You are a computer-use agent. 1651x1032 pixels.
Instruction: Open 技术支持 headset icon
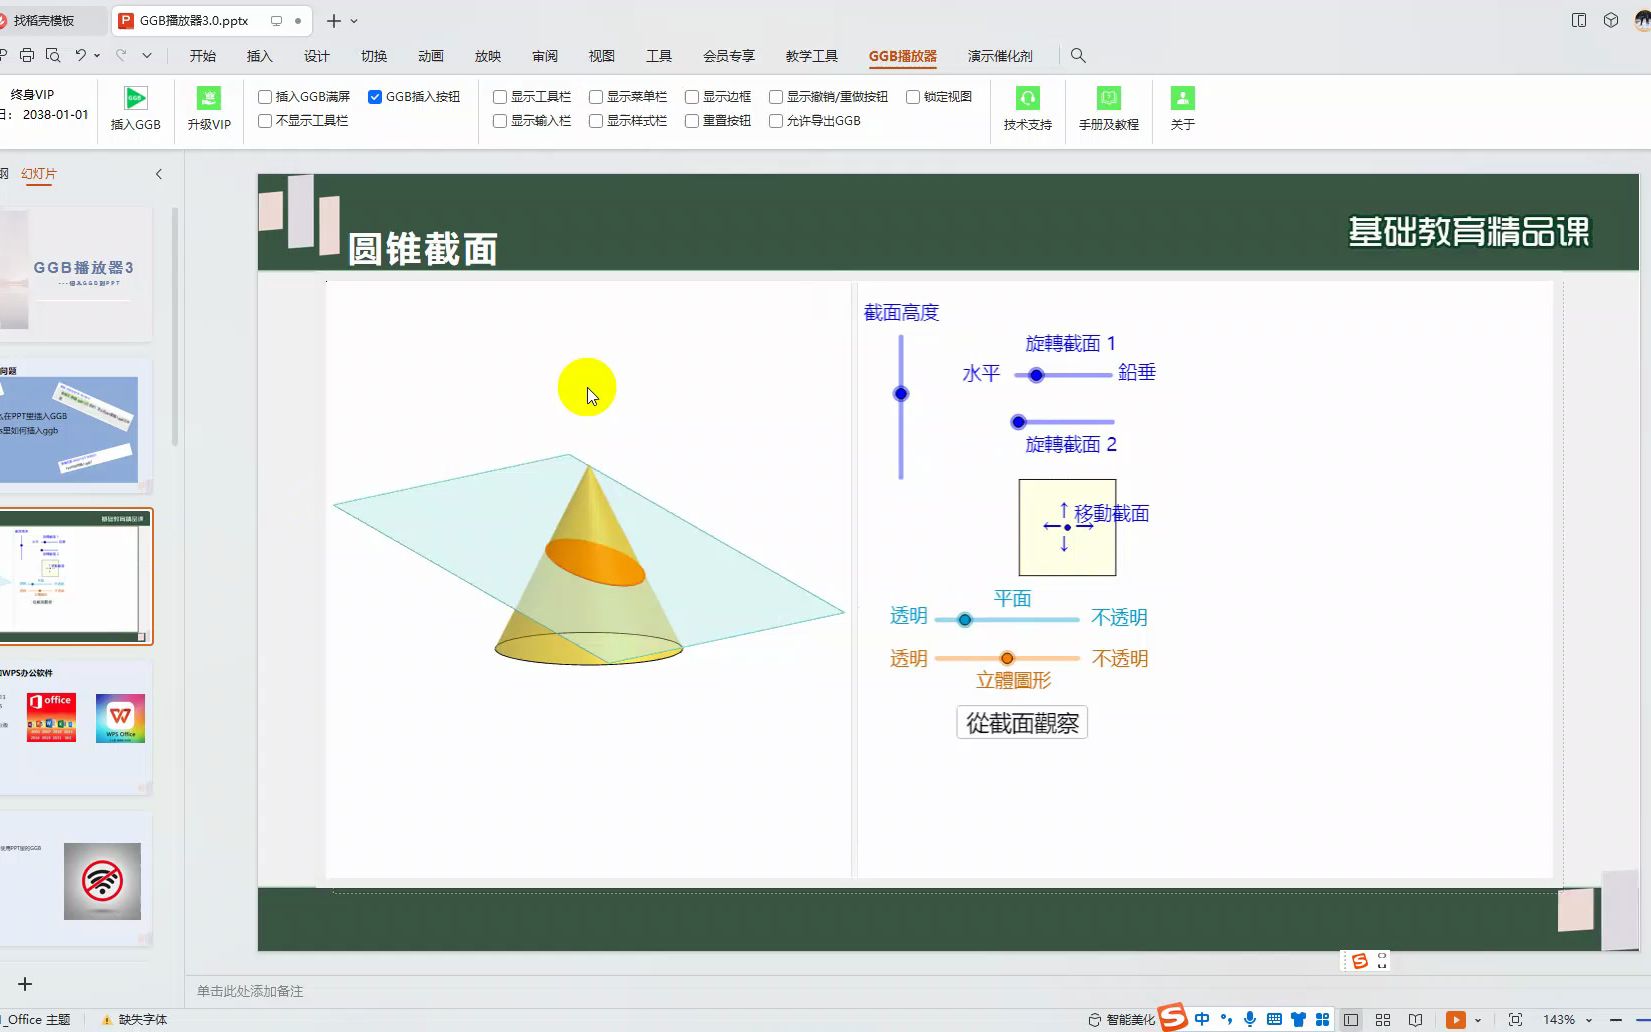[x=1028, y=98]
